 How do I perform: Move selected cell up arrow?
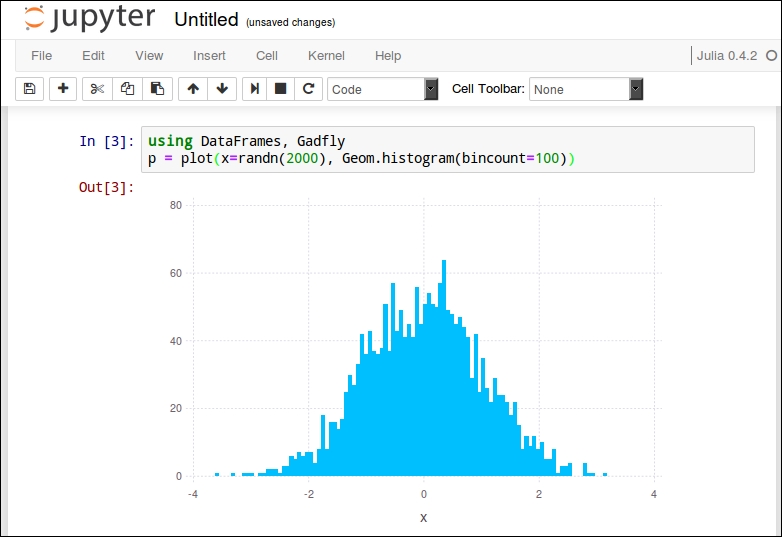pyautogui.click(x=193, y=89)
